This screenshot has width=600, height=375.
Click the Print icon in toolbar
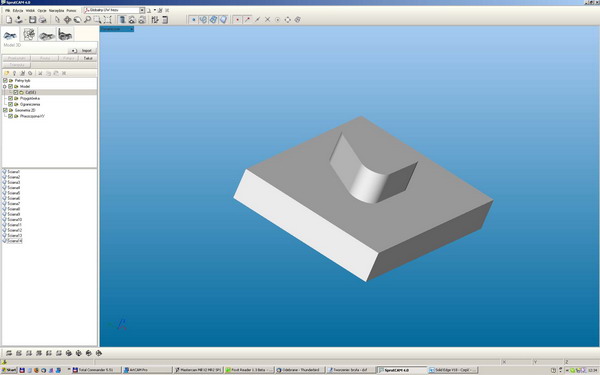(x=42, y=20)
